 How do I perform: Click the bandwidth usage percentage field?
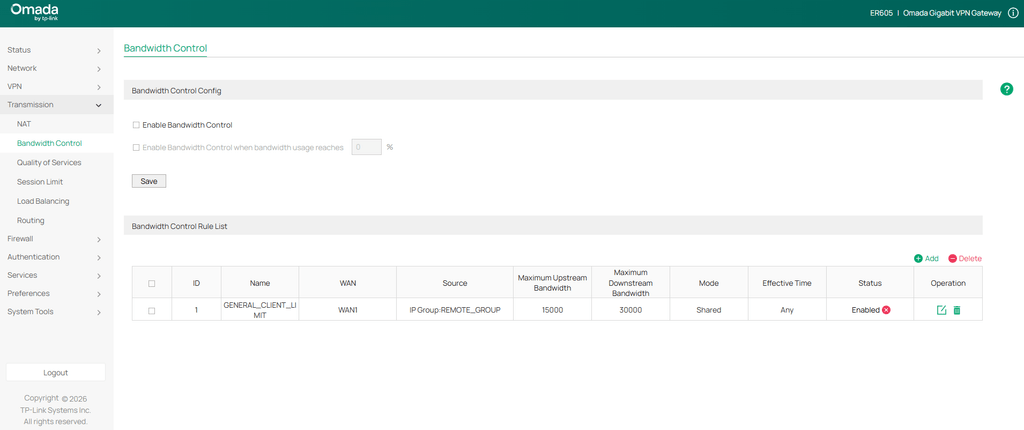pyautogui.click(x=366, y=147)
